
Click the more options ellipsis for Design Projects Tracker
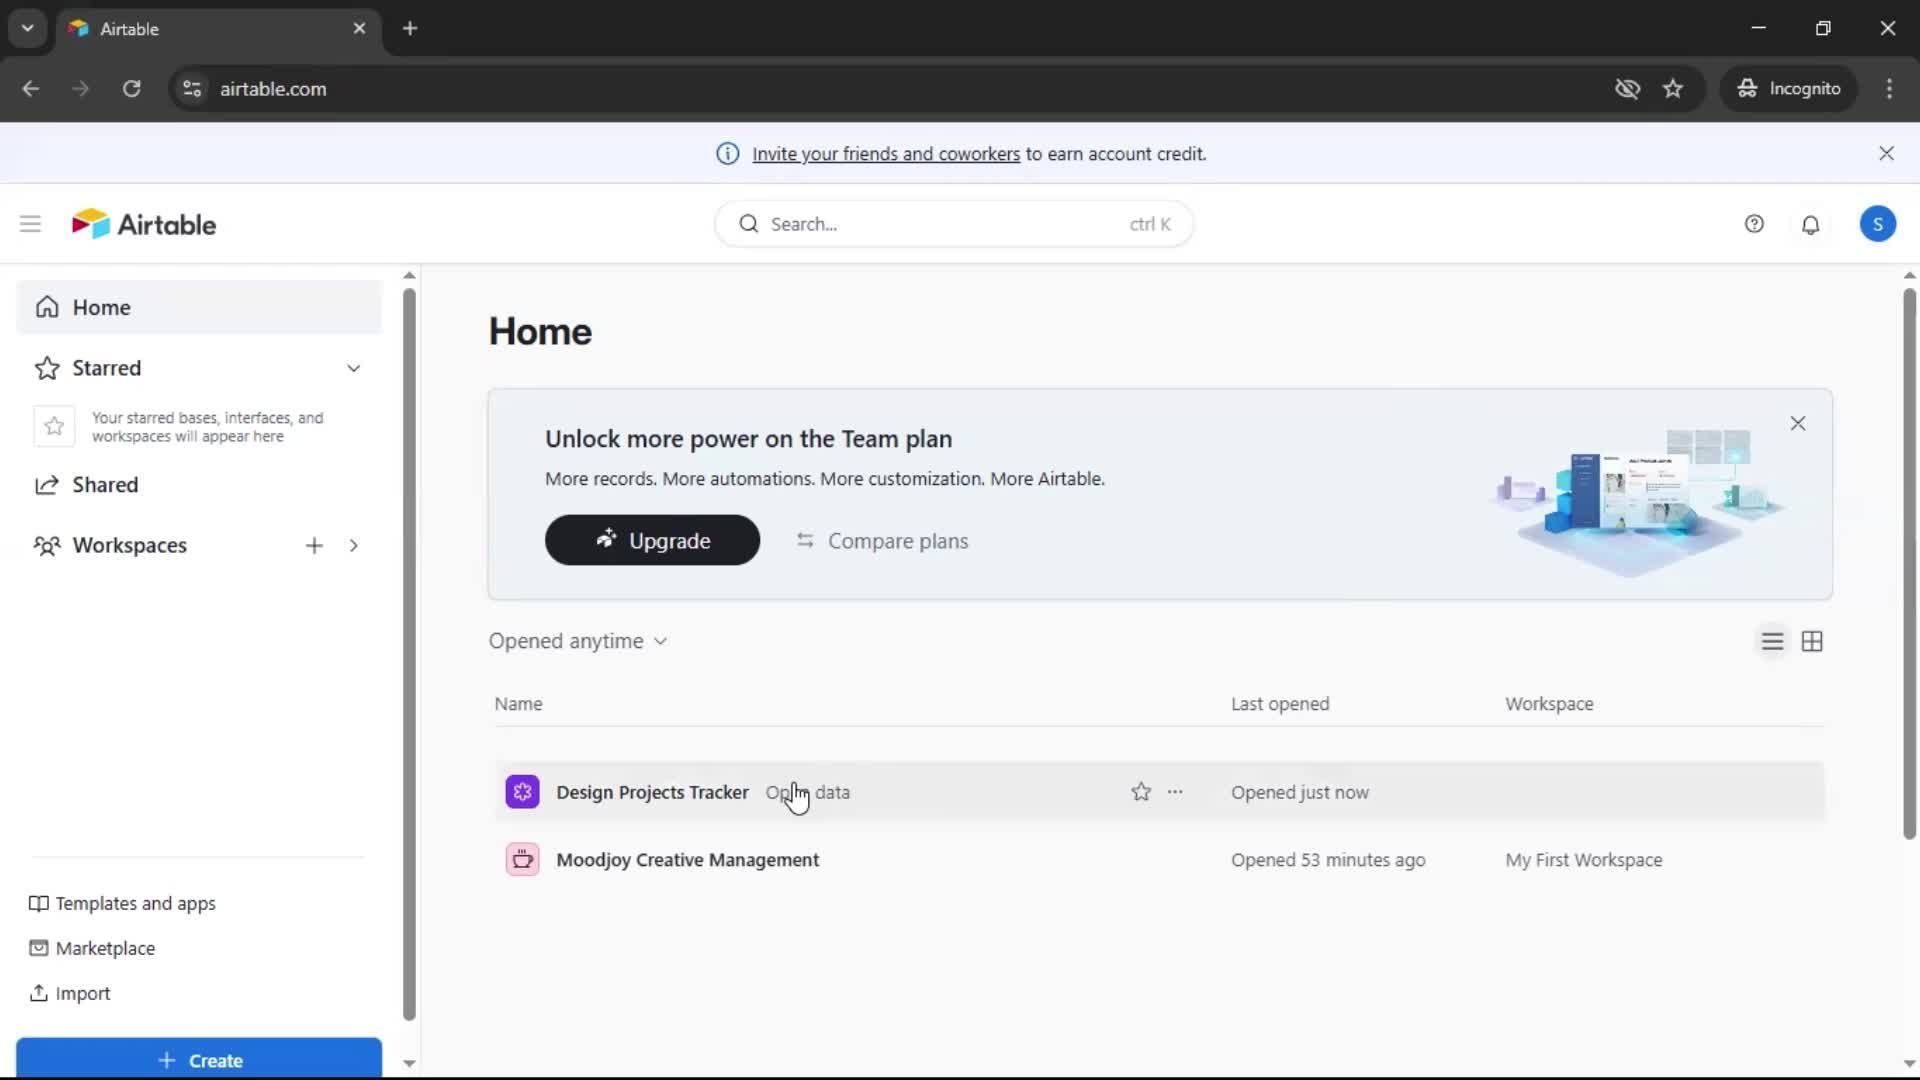[x=1175, y=792]
